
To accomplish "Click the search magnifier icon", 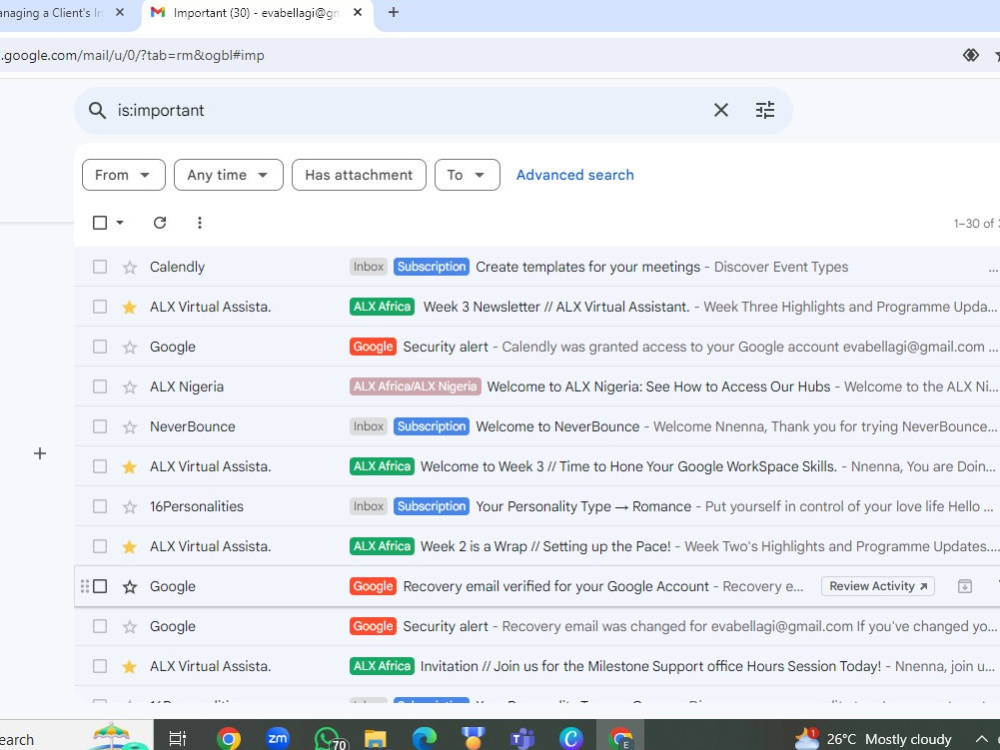I will [x=97, y=110].
